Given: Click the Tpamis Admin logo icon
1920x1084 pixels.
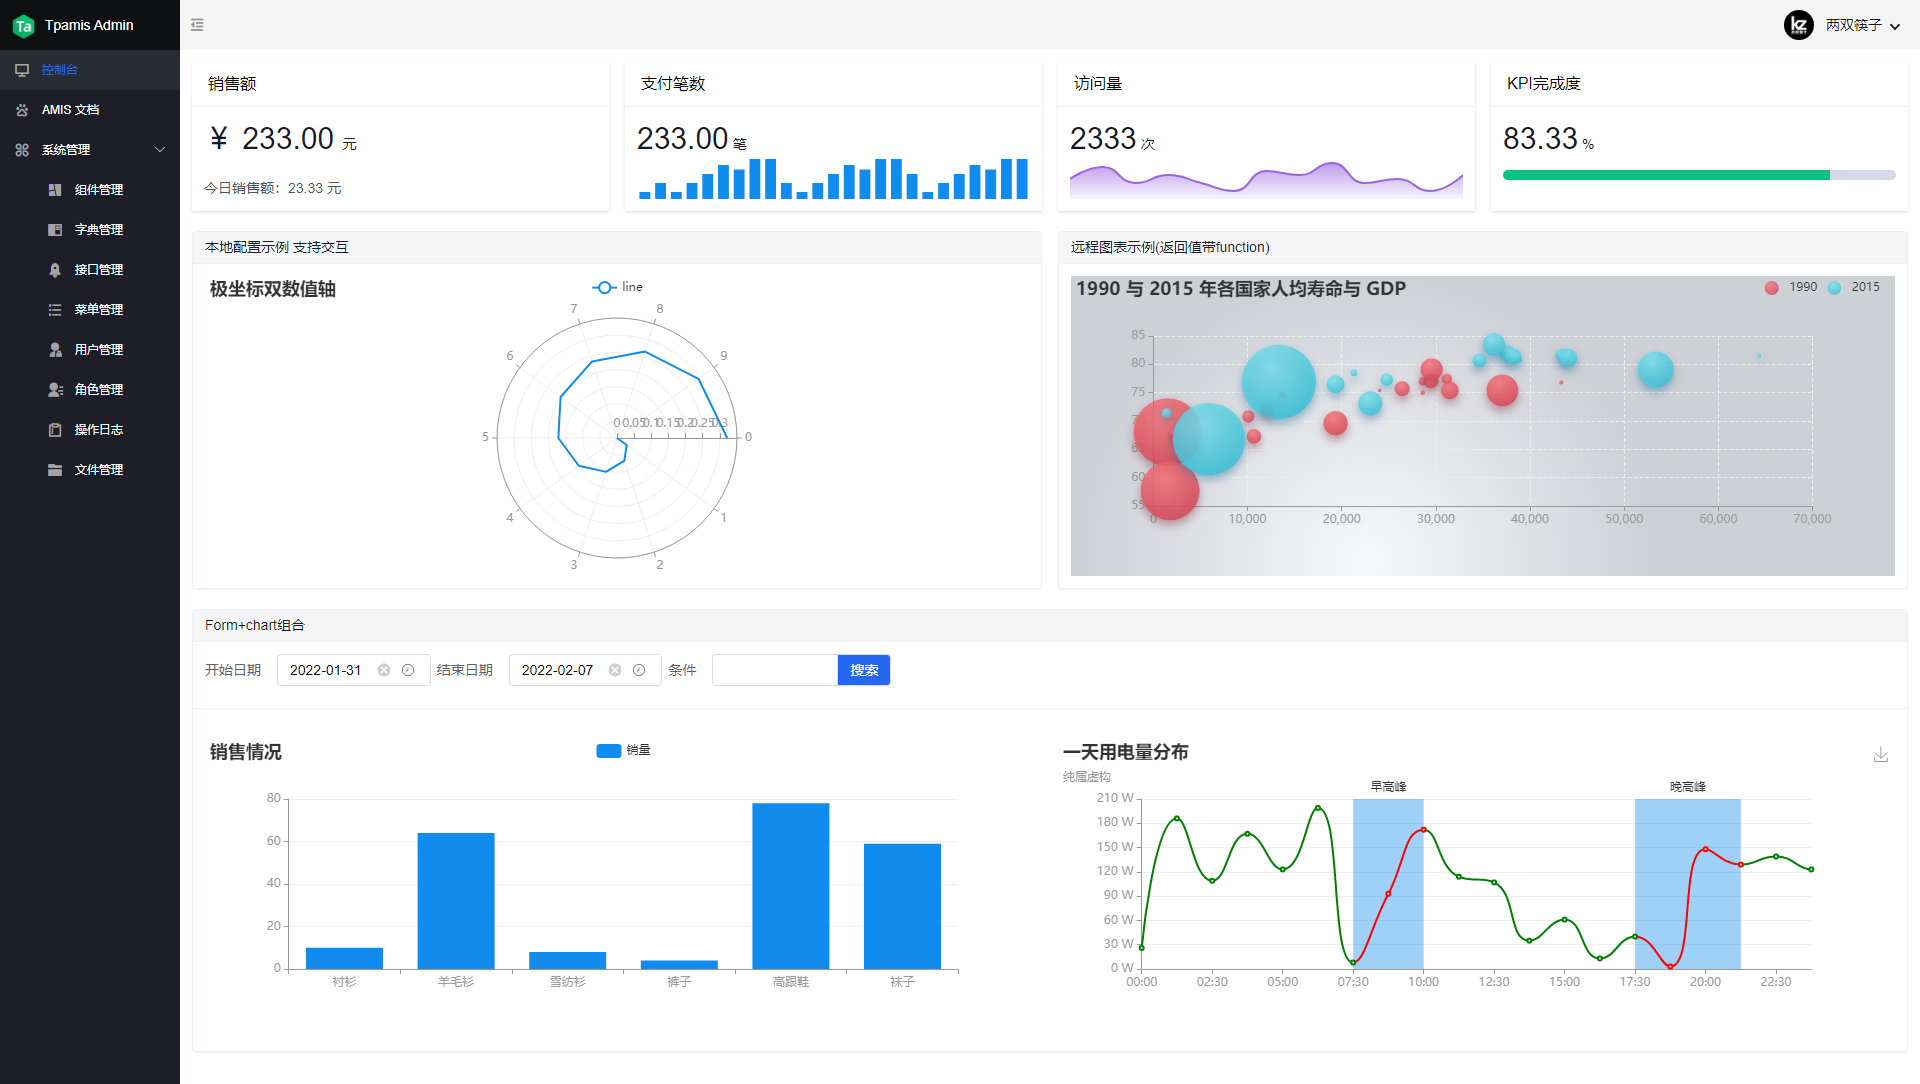Looking at the screenshot, I should coord(23,26).
